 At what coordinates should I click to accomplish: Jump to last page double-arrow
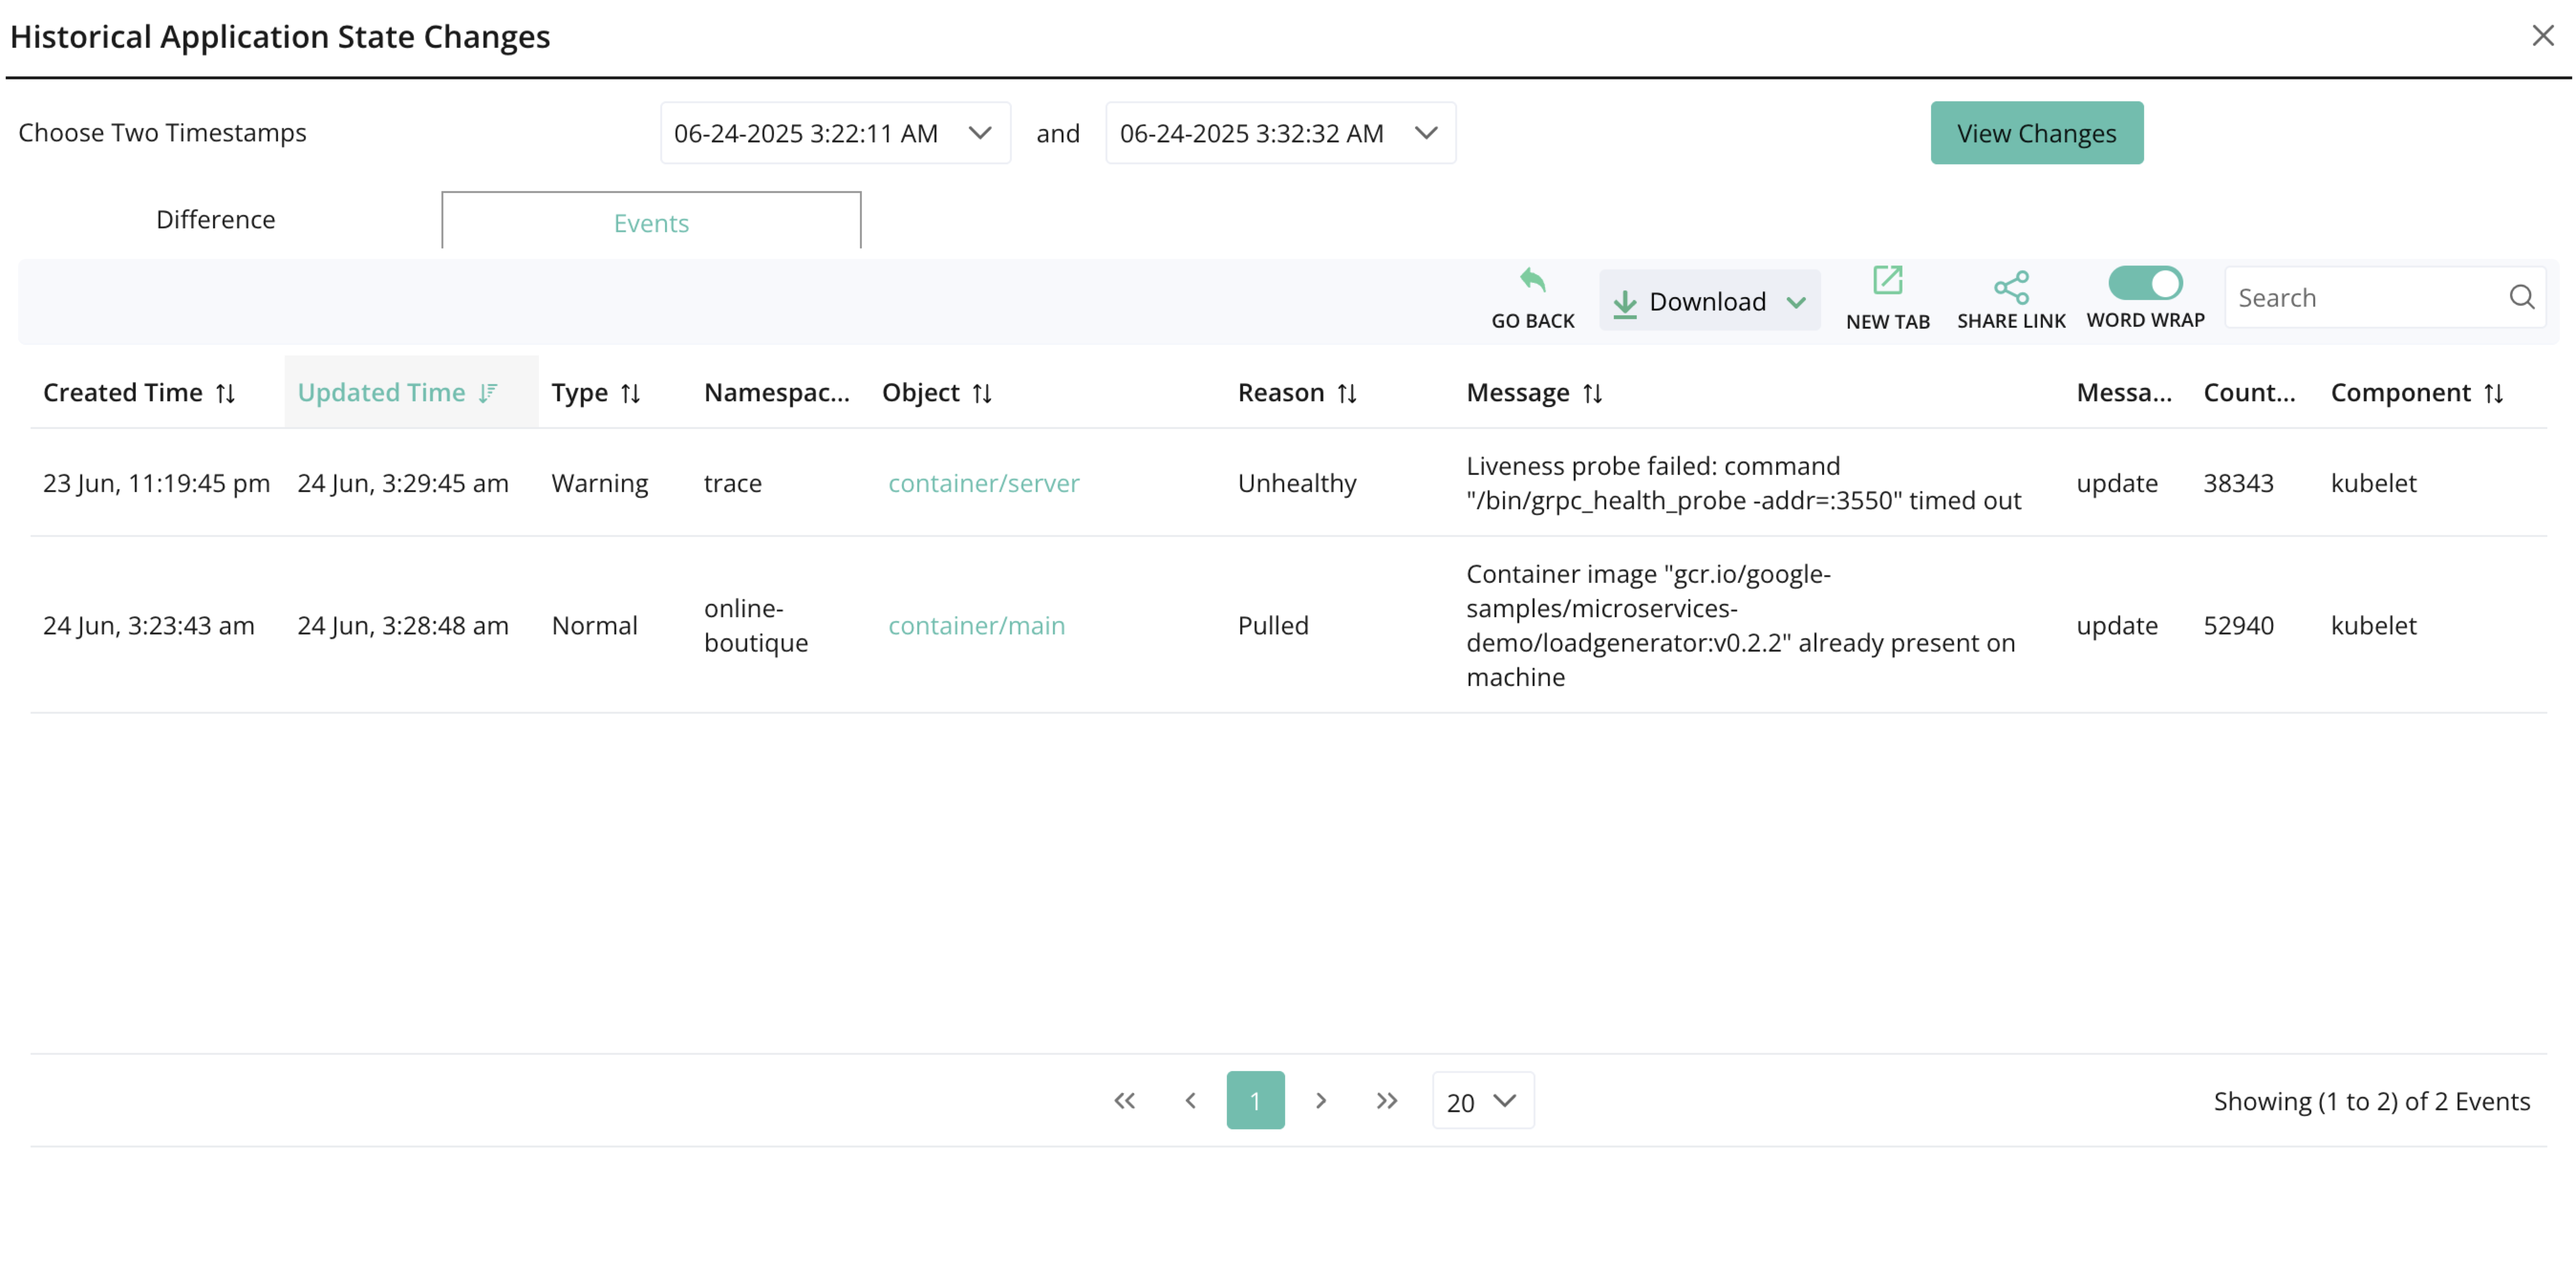pos(1386,1100)
